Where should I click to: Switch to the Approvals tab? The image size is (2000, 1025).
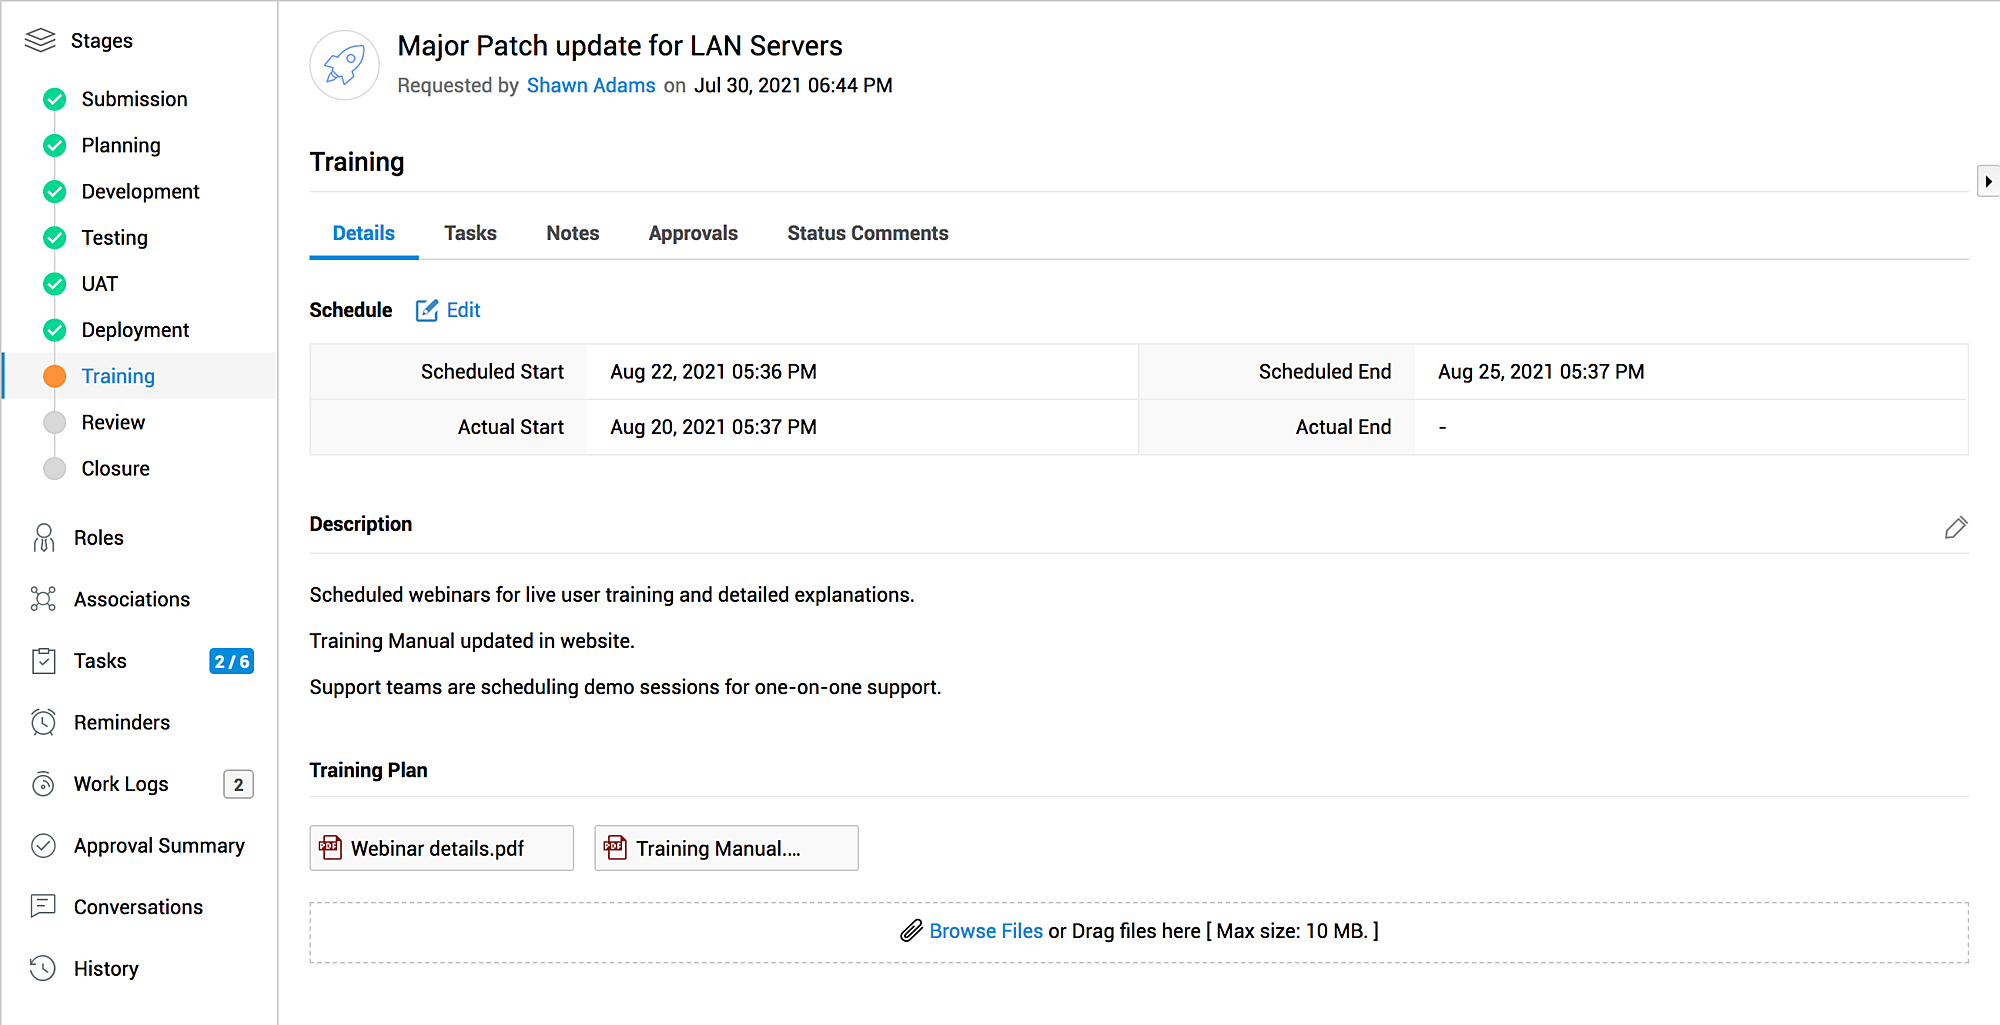click(x=693, y=233)
